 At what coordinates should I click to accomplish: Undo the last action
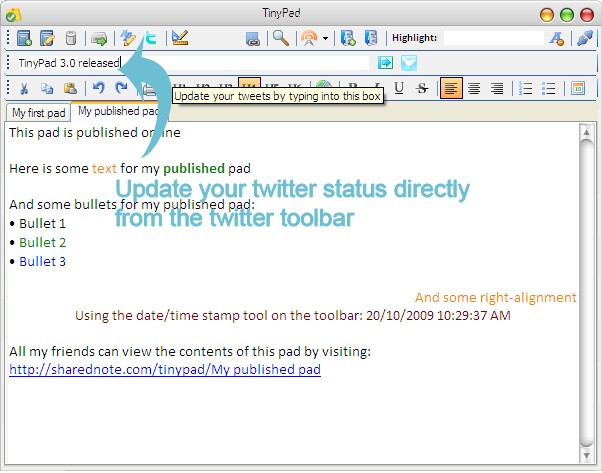tap(99, 88)
